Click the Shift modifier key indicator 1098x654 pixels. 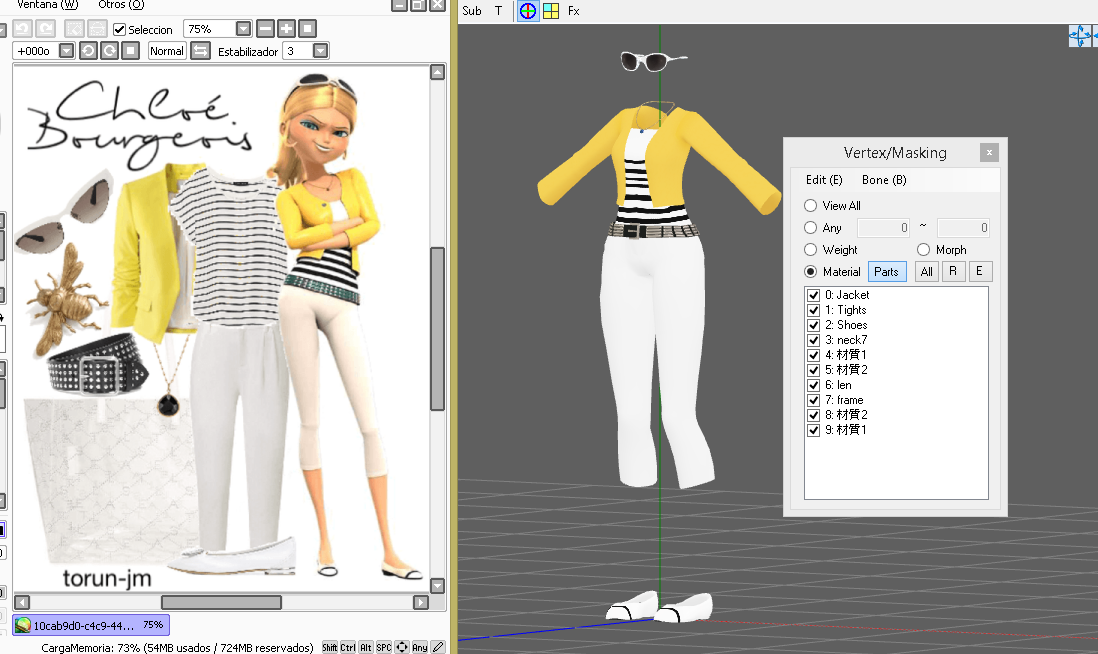pos(330,648)
